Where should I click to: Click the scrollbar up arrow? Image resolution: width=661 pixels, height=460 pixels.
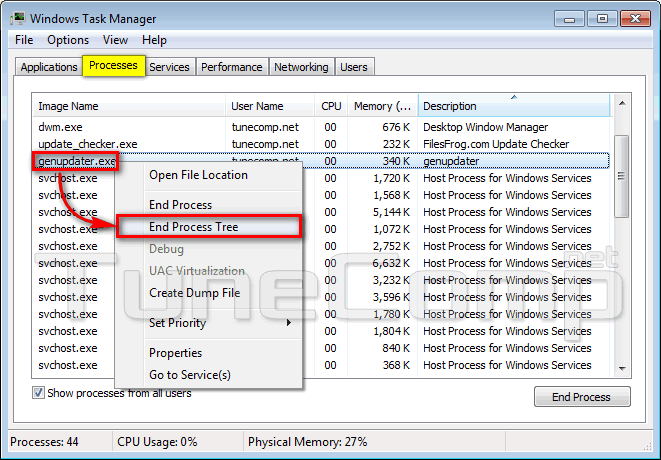pos(622,103)
